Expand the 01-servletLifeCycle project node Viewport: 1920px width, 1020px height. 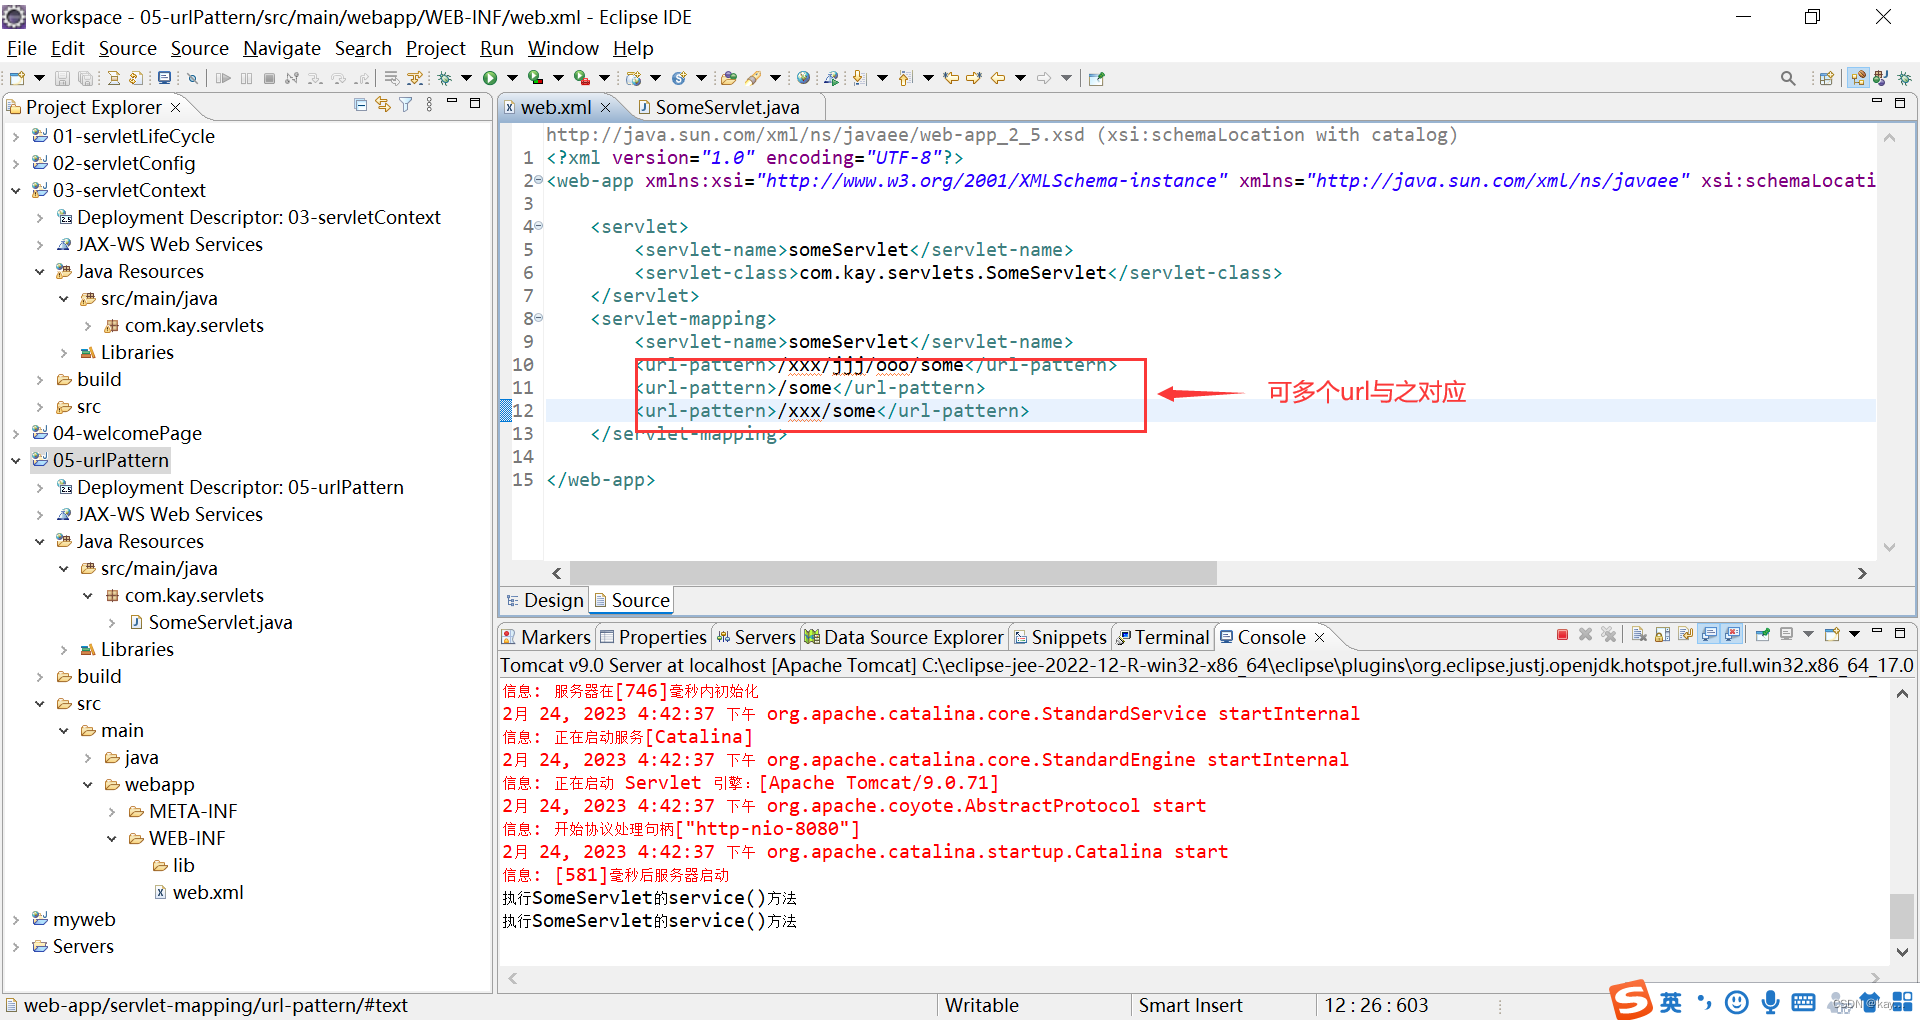[16, 136]
